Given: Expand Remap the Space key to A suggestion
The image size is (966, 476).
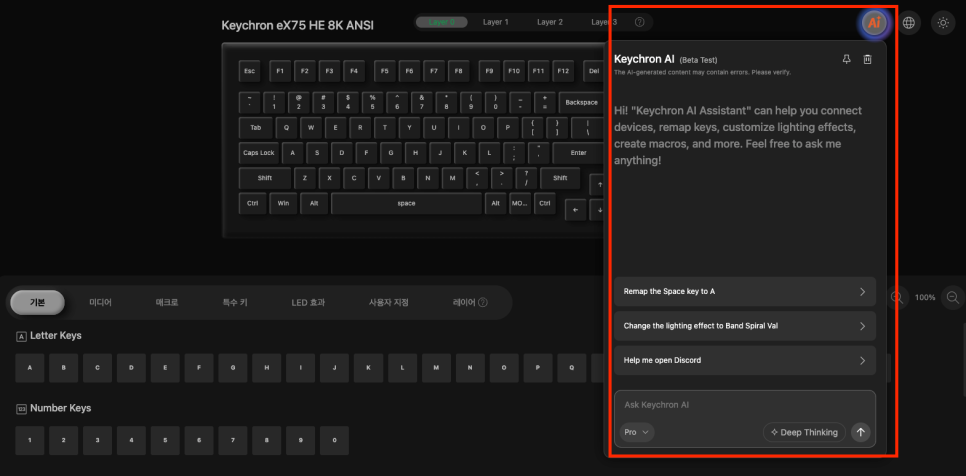Looking at the screenshot, I should 745,291.
